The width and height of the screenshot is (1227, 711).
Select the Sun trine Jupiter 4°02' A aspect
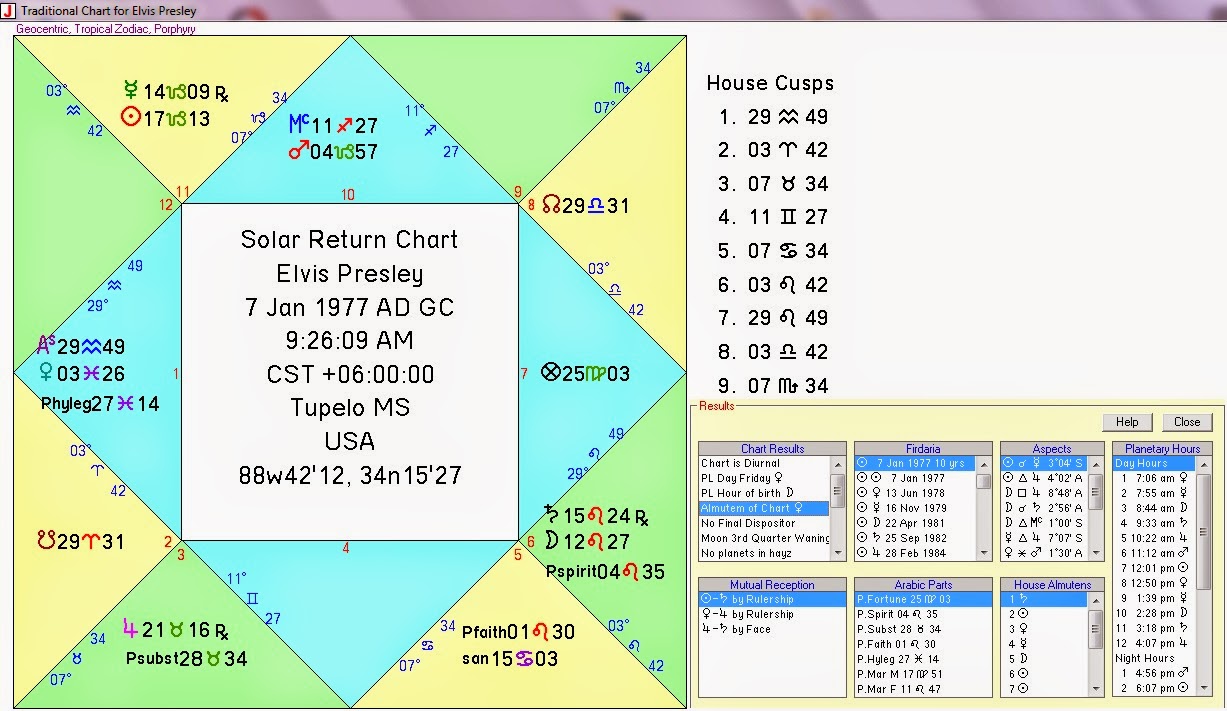(1043, 479)
